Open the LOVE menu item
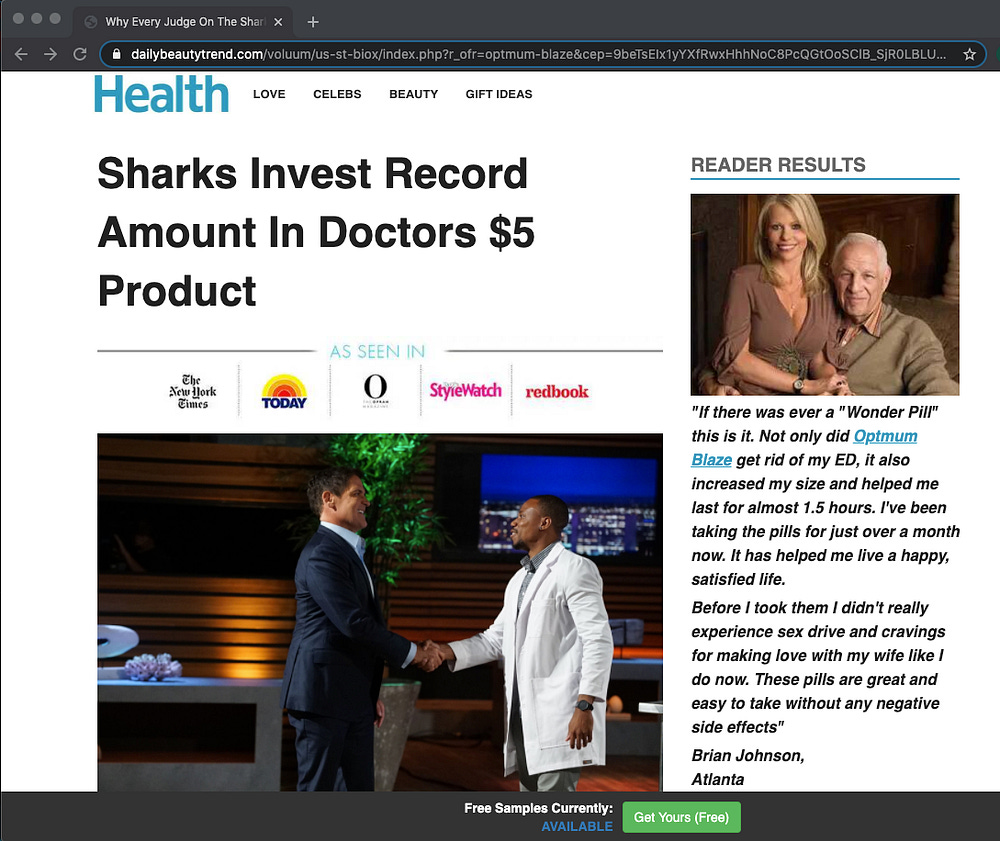This screenshot has height=841, width=1000. [x=269, y=94]
